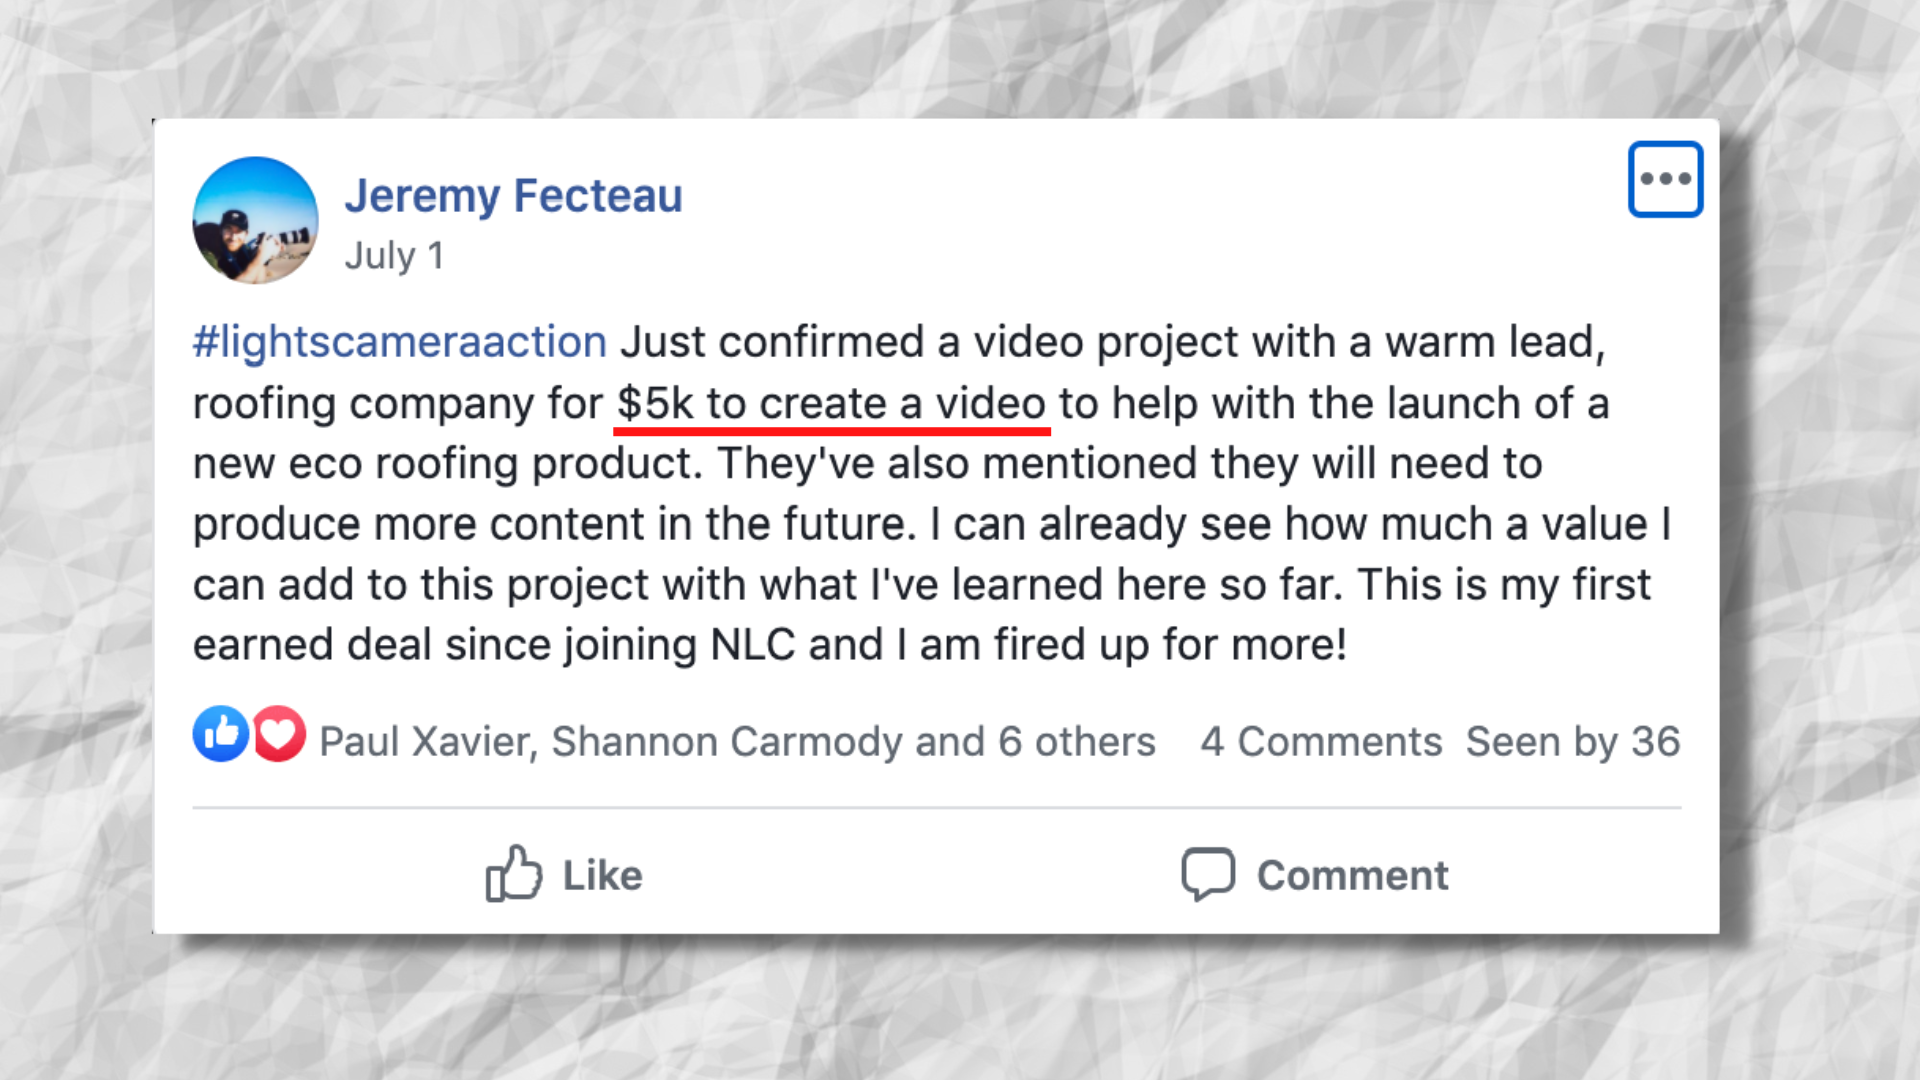Click the word "NLC" in the post
Viewport: 1920px width, 1080px height.
[x=752, y=645]
